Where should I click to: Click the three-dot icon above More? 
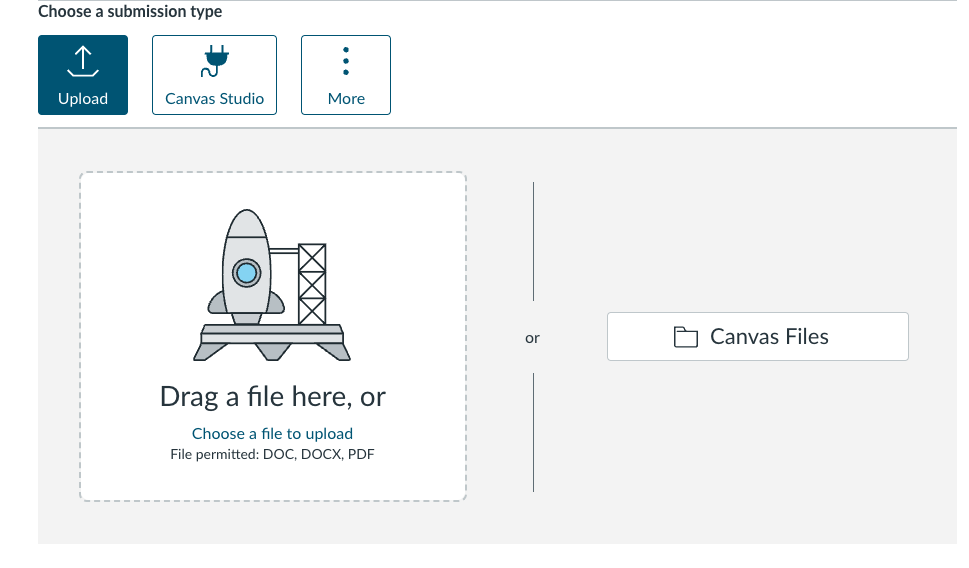pyautogui.click(x=345, y=61)
